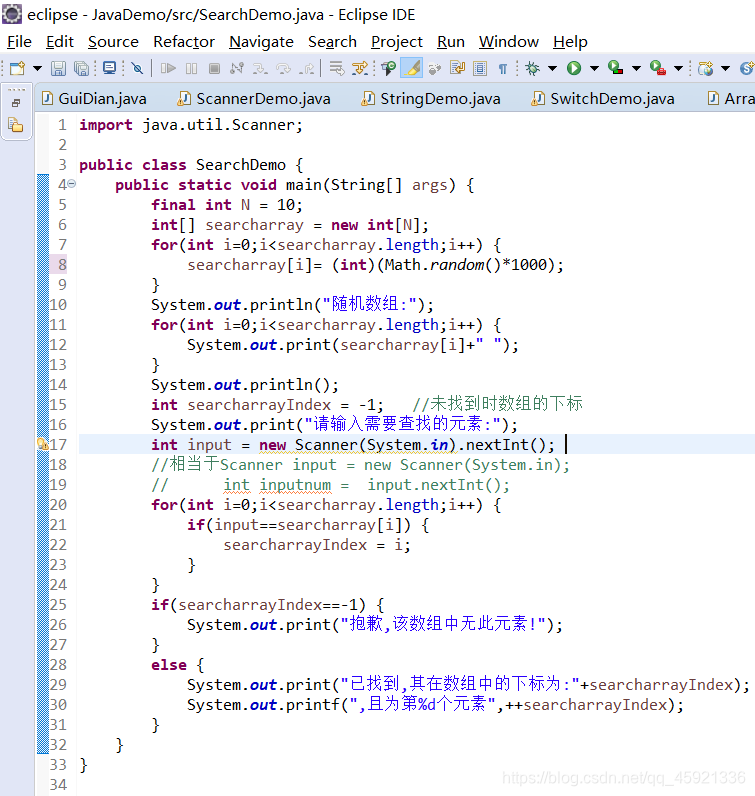
Task: Open the Window menu
Action: [509, 42]
